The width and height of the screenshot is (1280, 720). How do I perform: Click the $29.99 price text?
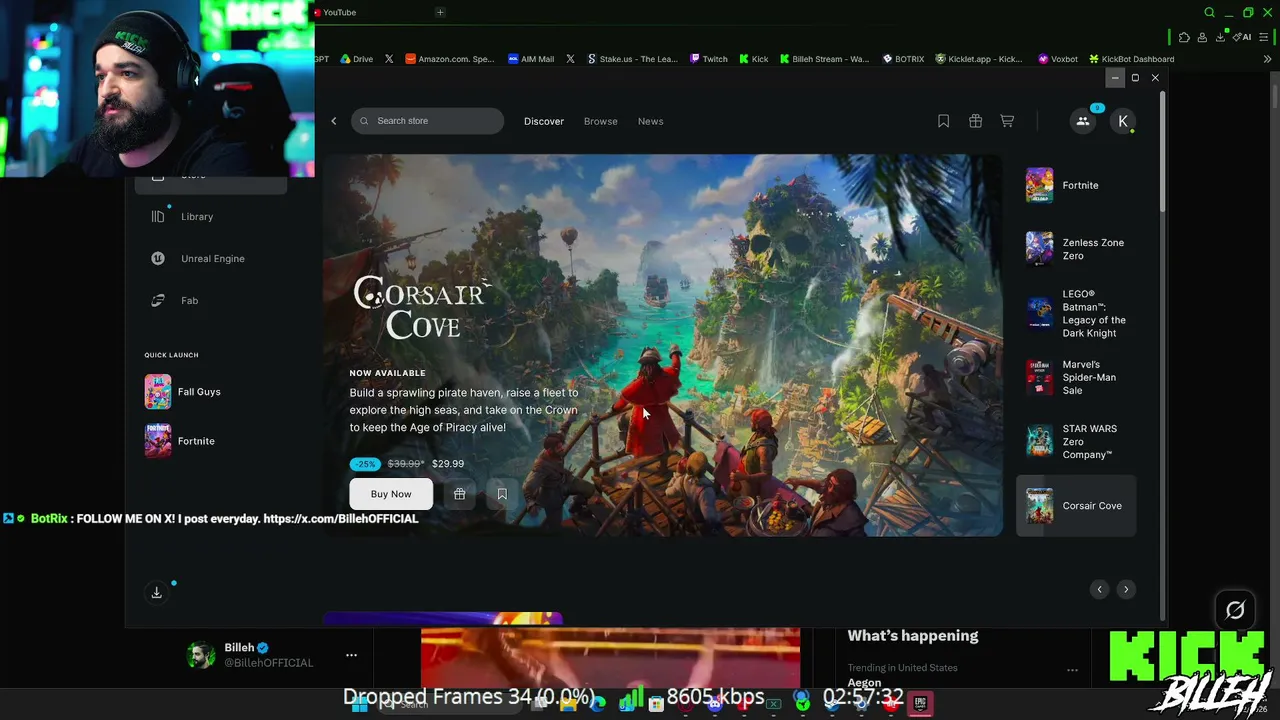pyautogui.click(x=448, y=464)
